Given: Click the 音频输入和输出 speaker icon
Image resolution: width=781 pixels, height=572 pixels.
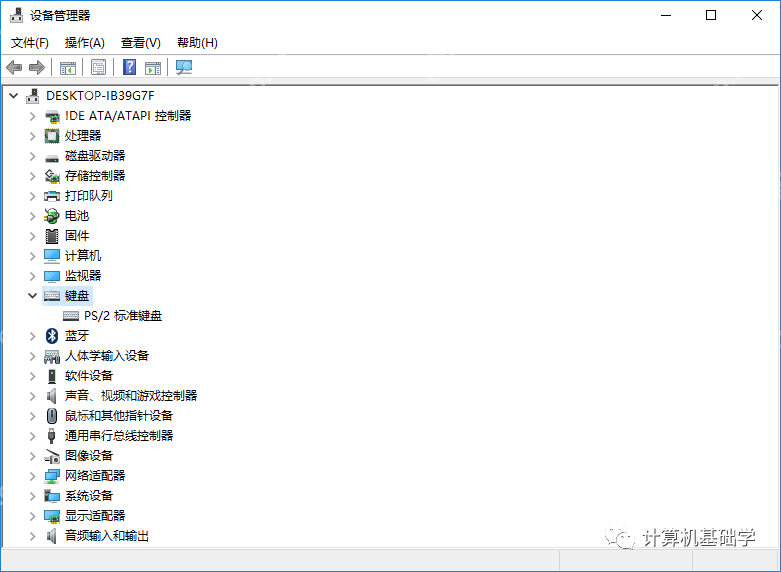Looking at the screenshot, I should [52, 536].
